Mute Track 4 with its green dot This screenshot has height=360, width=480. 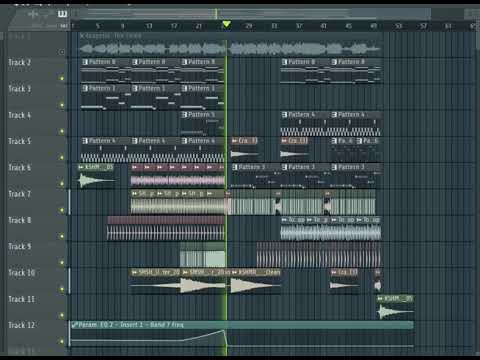(x=62, y=131)
